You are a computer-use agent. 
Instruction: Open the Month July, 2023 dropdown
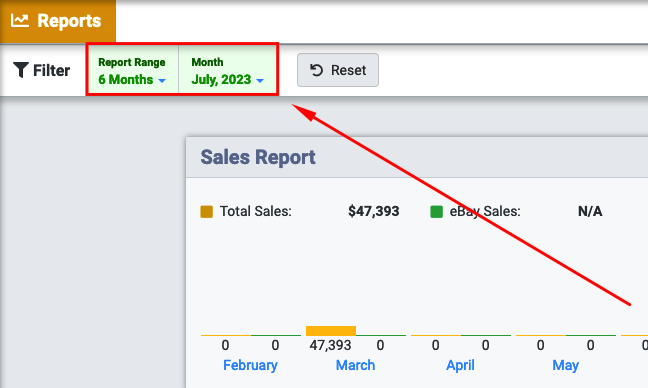(228, 70)
